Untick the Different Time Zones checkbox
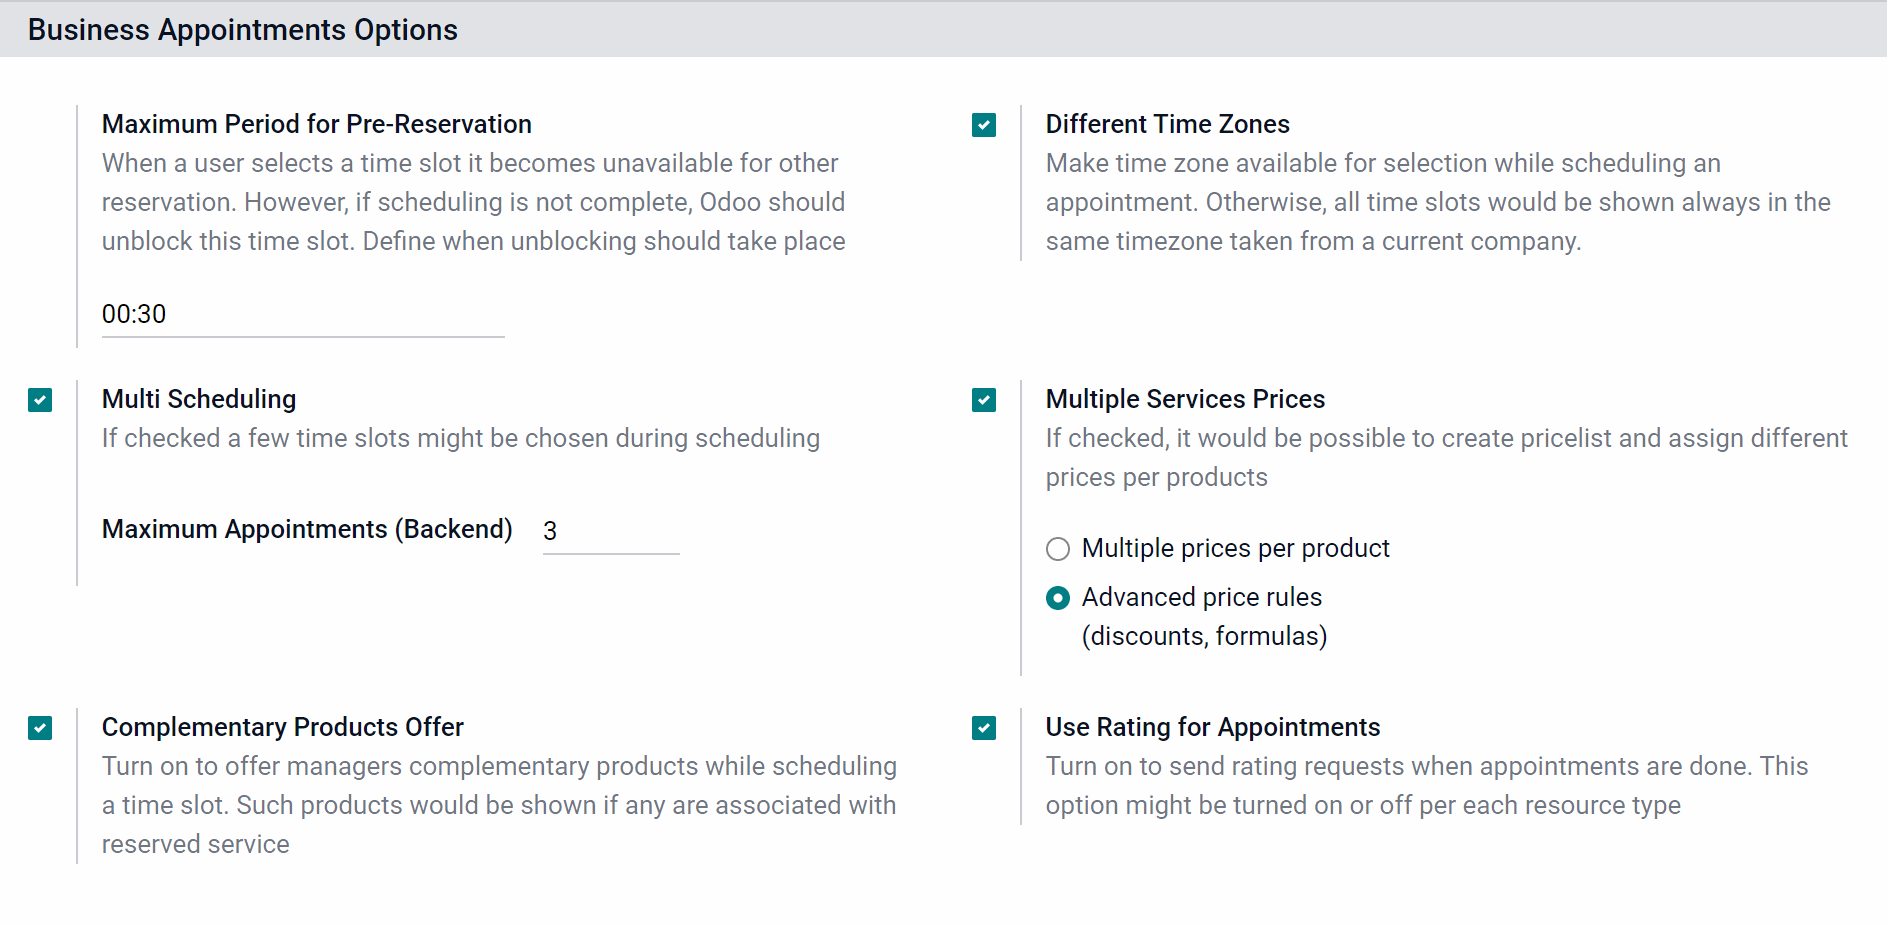The width and height of the screenshot is (1887, 925). [984, 125]
